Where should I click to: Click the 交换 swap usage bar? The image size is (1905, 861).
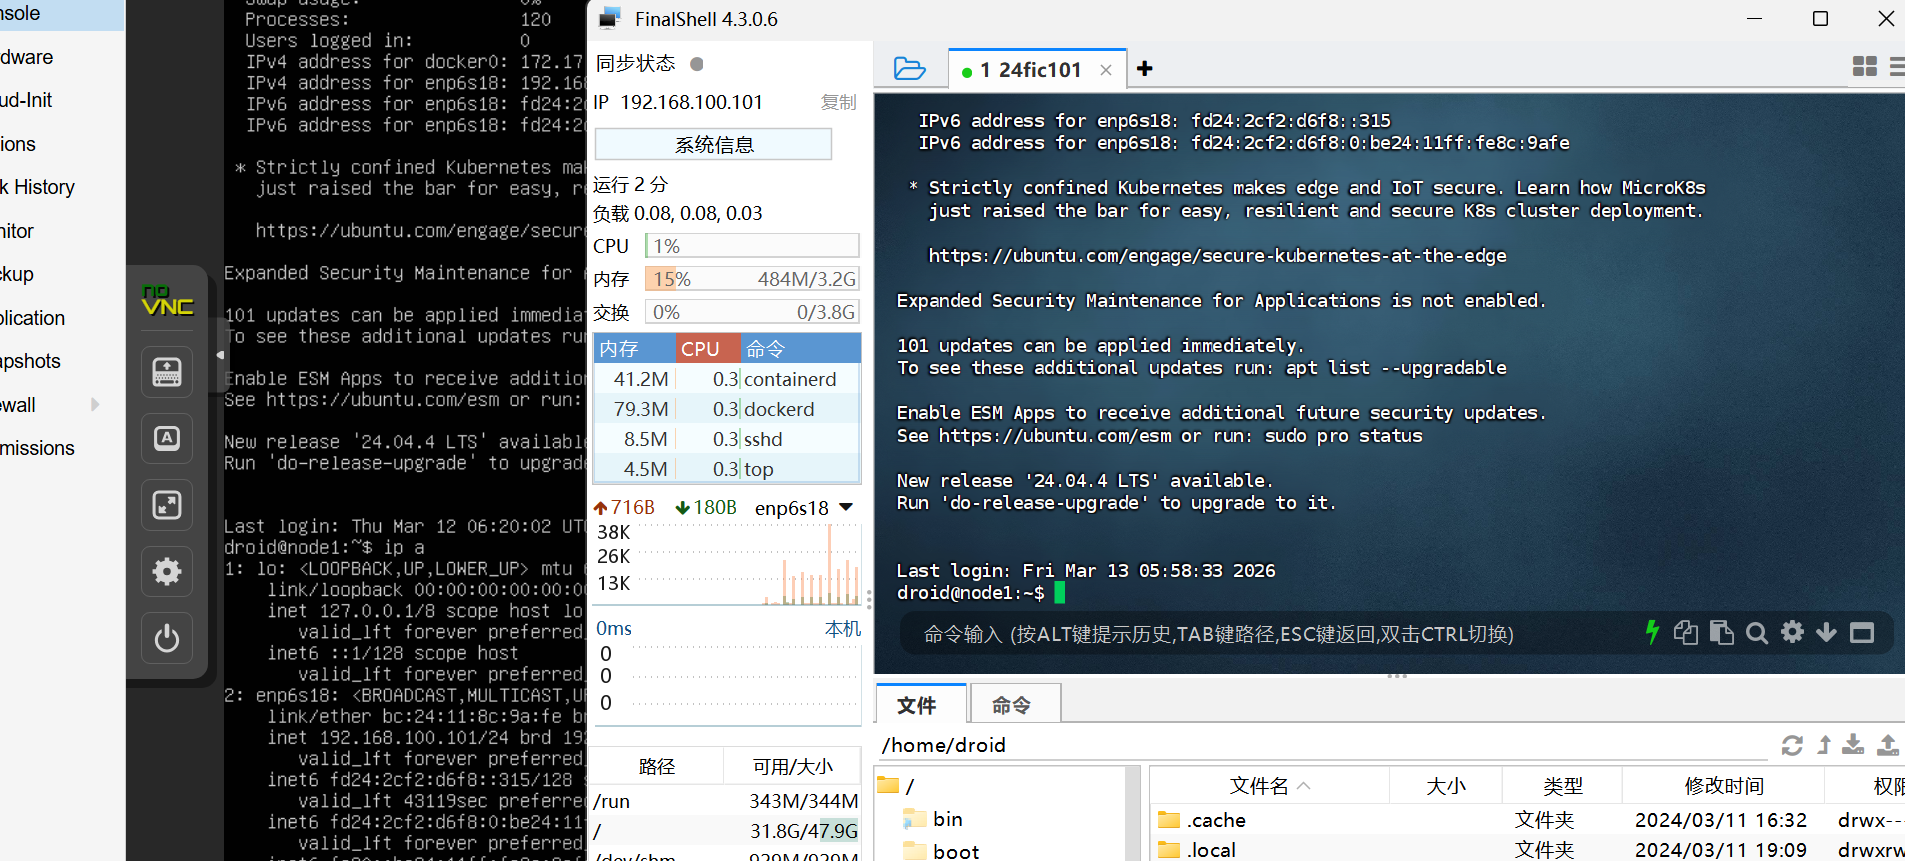752,312
